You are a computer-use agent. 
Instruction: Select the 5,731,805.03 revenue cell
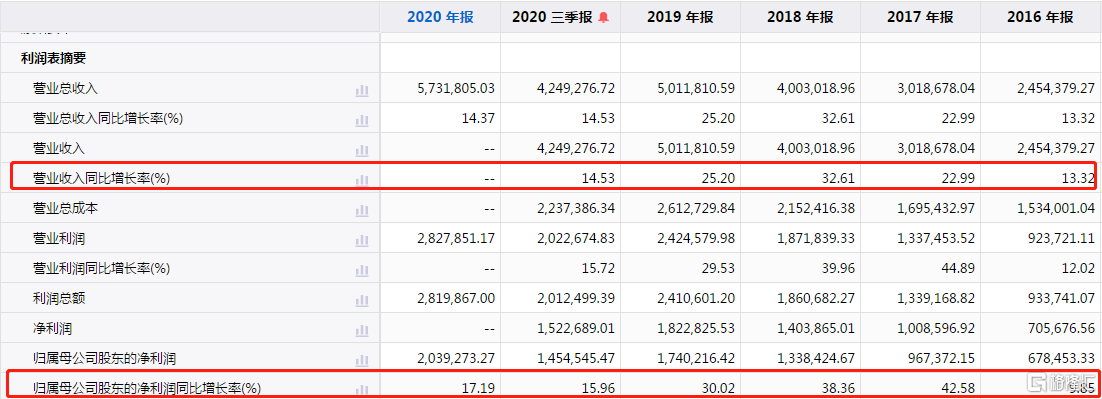point(447,89)
